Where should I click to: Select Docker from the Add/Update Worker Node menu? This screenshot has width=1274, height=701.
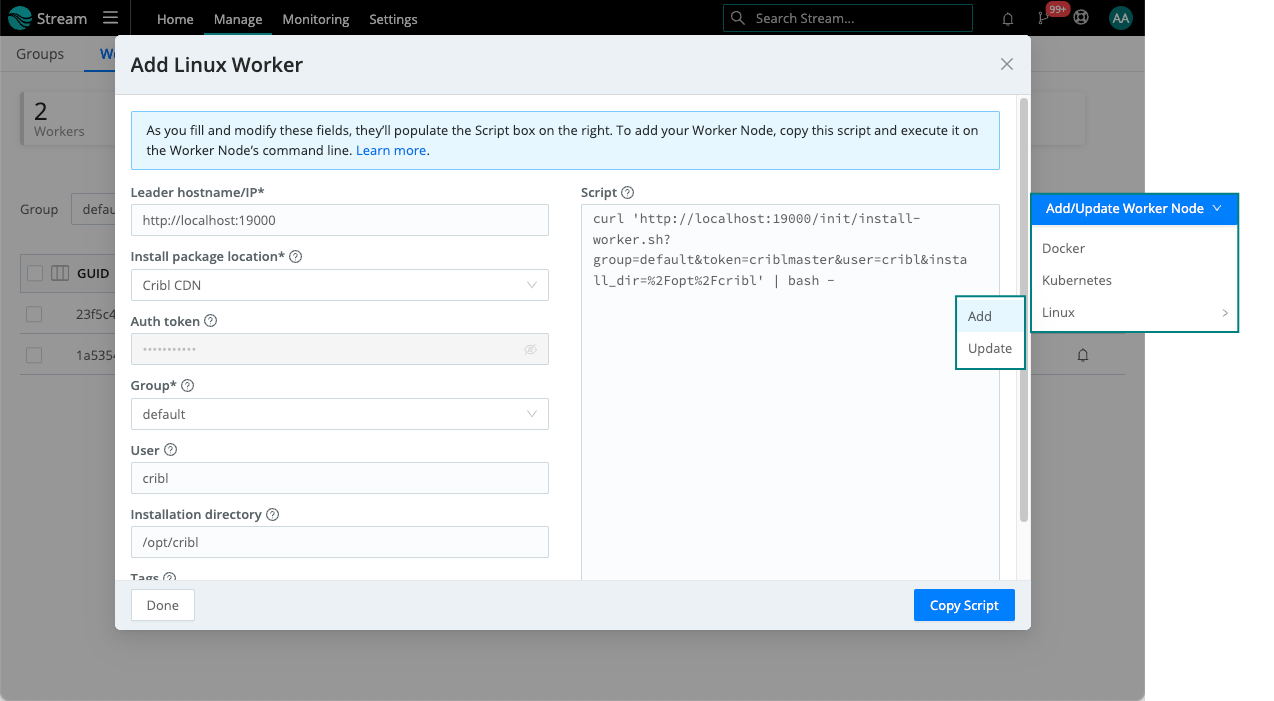click(x=1063, y=248)
